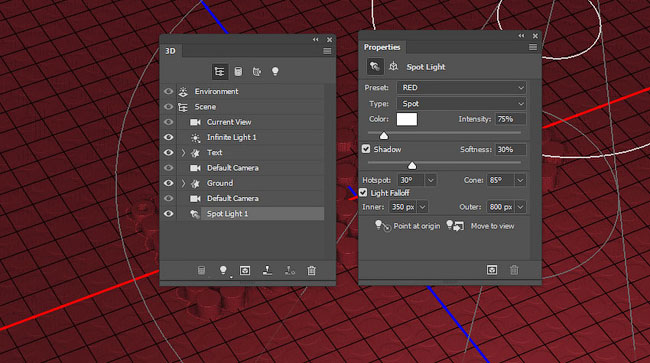Open the Preset dropdown showing RED
Viewport: 650px width, 363px height.
click(x=461, y=88)
